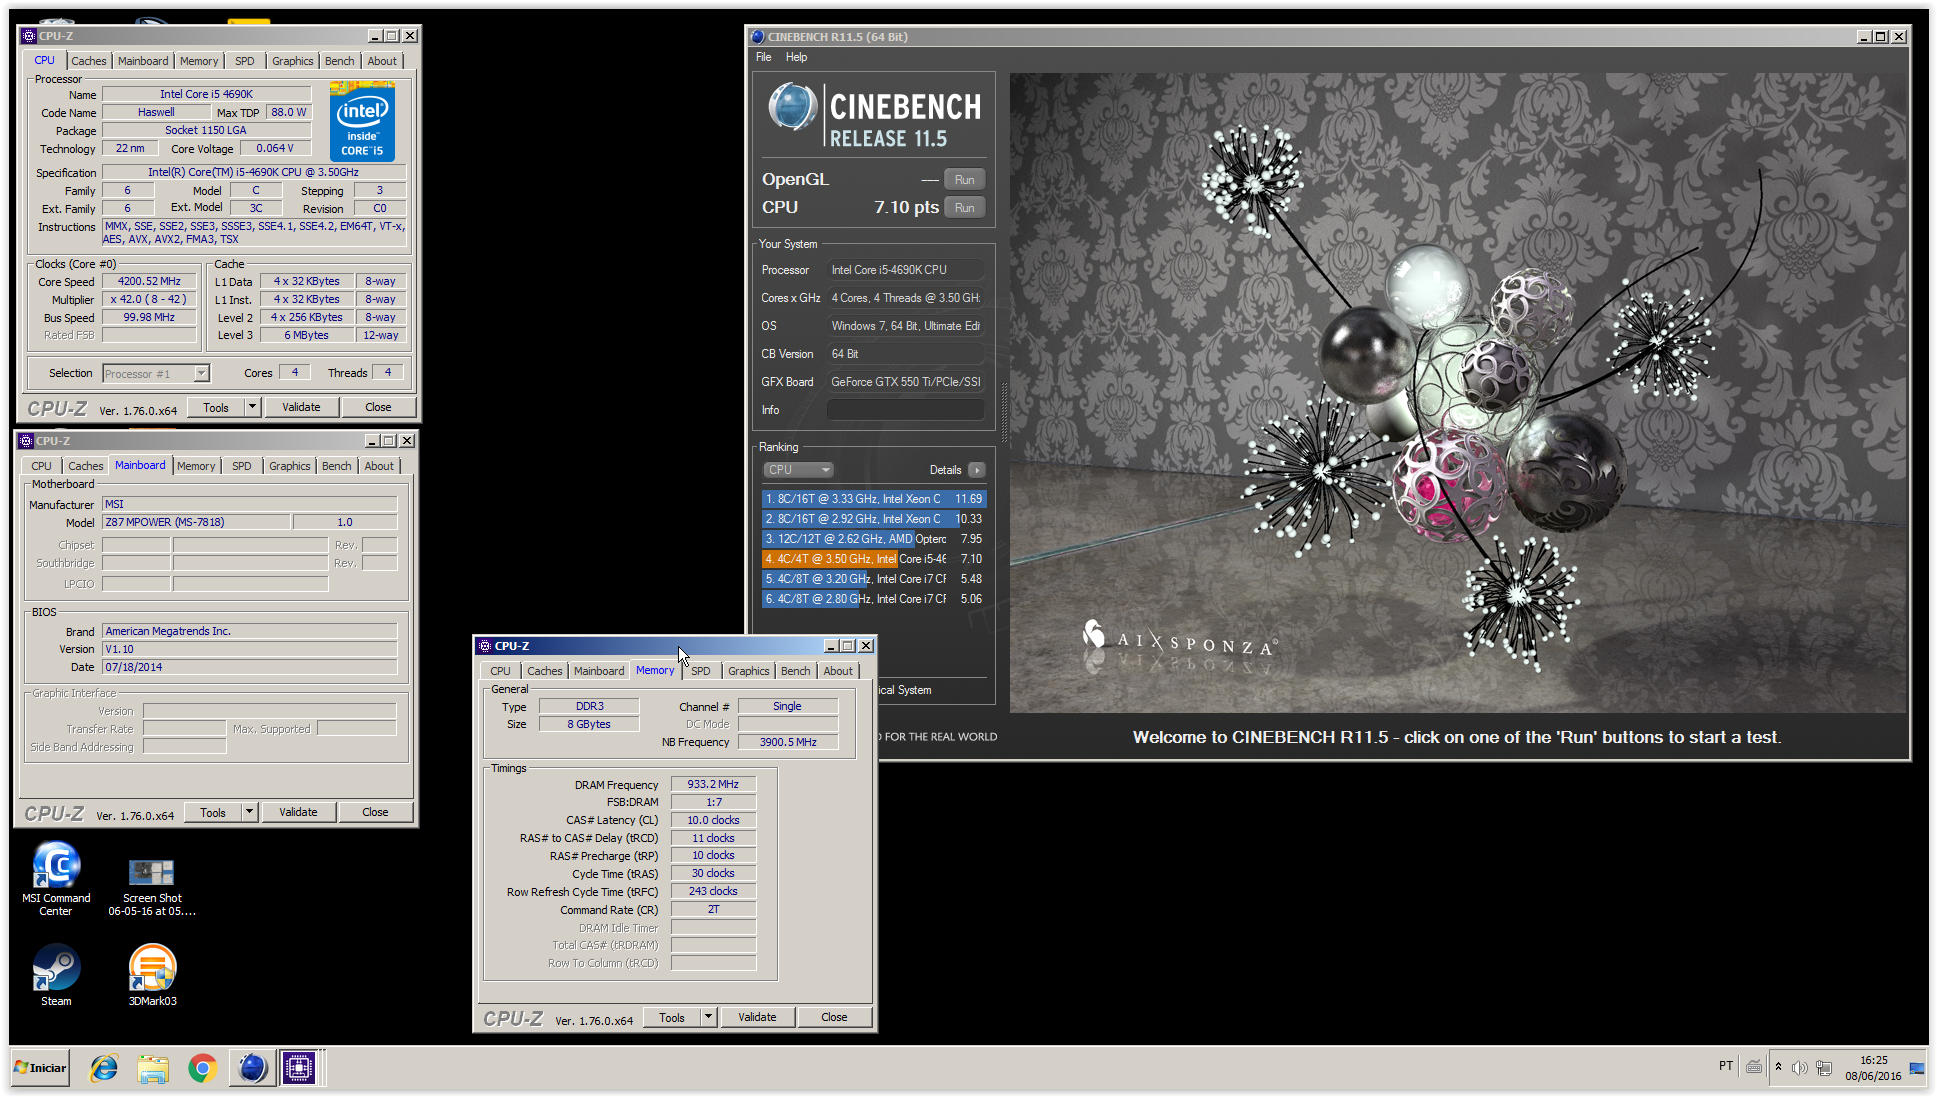
Task: Open the Cinebench Help menu
Action: point(796,57)
